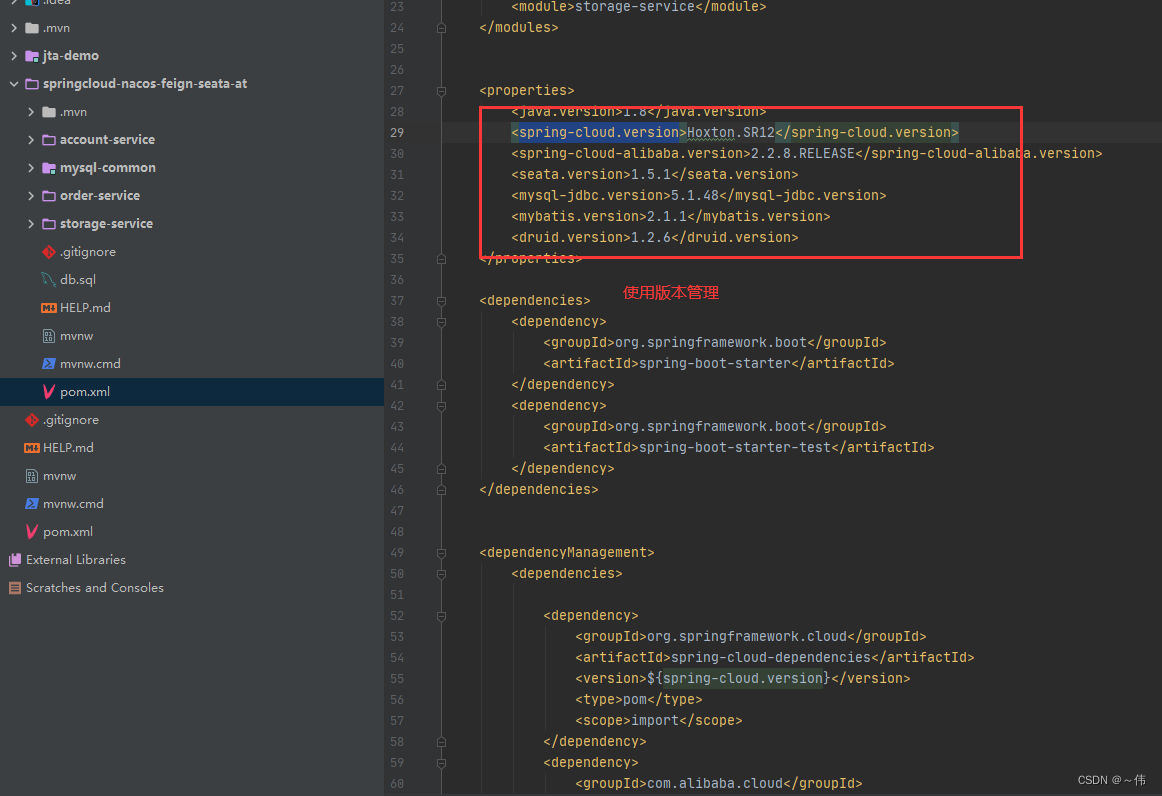Collapse the springcloud-nacos-feign-seata-at folder
Image resolution: width=1162 pixels, height=796 pixels.
[x=14, y=84]
